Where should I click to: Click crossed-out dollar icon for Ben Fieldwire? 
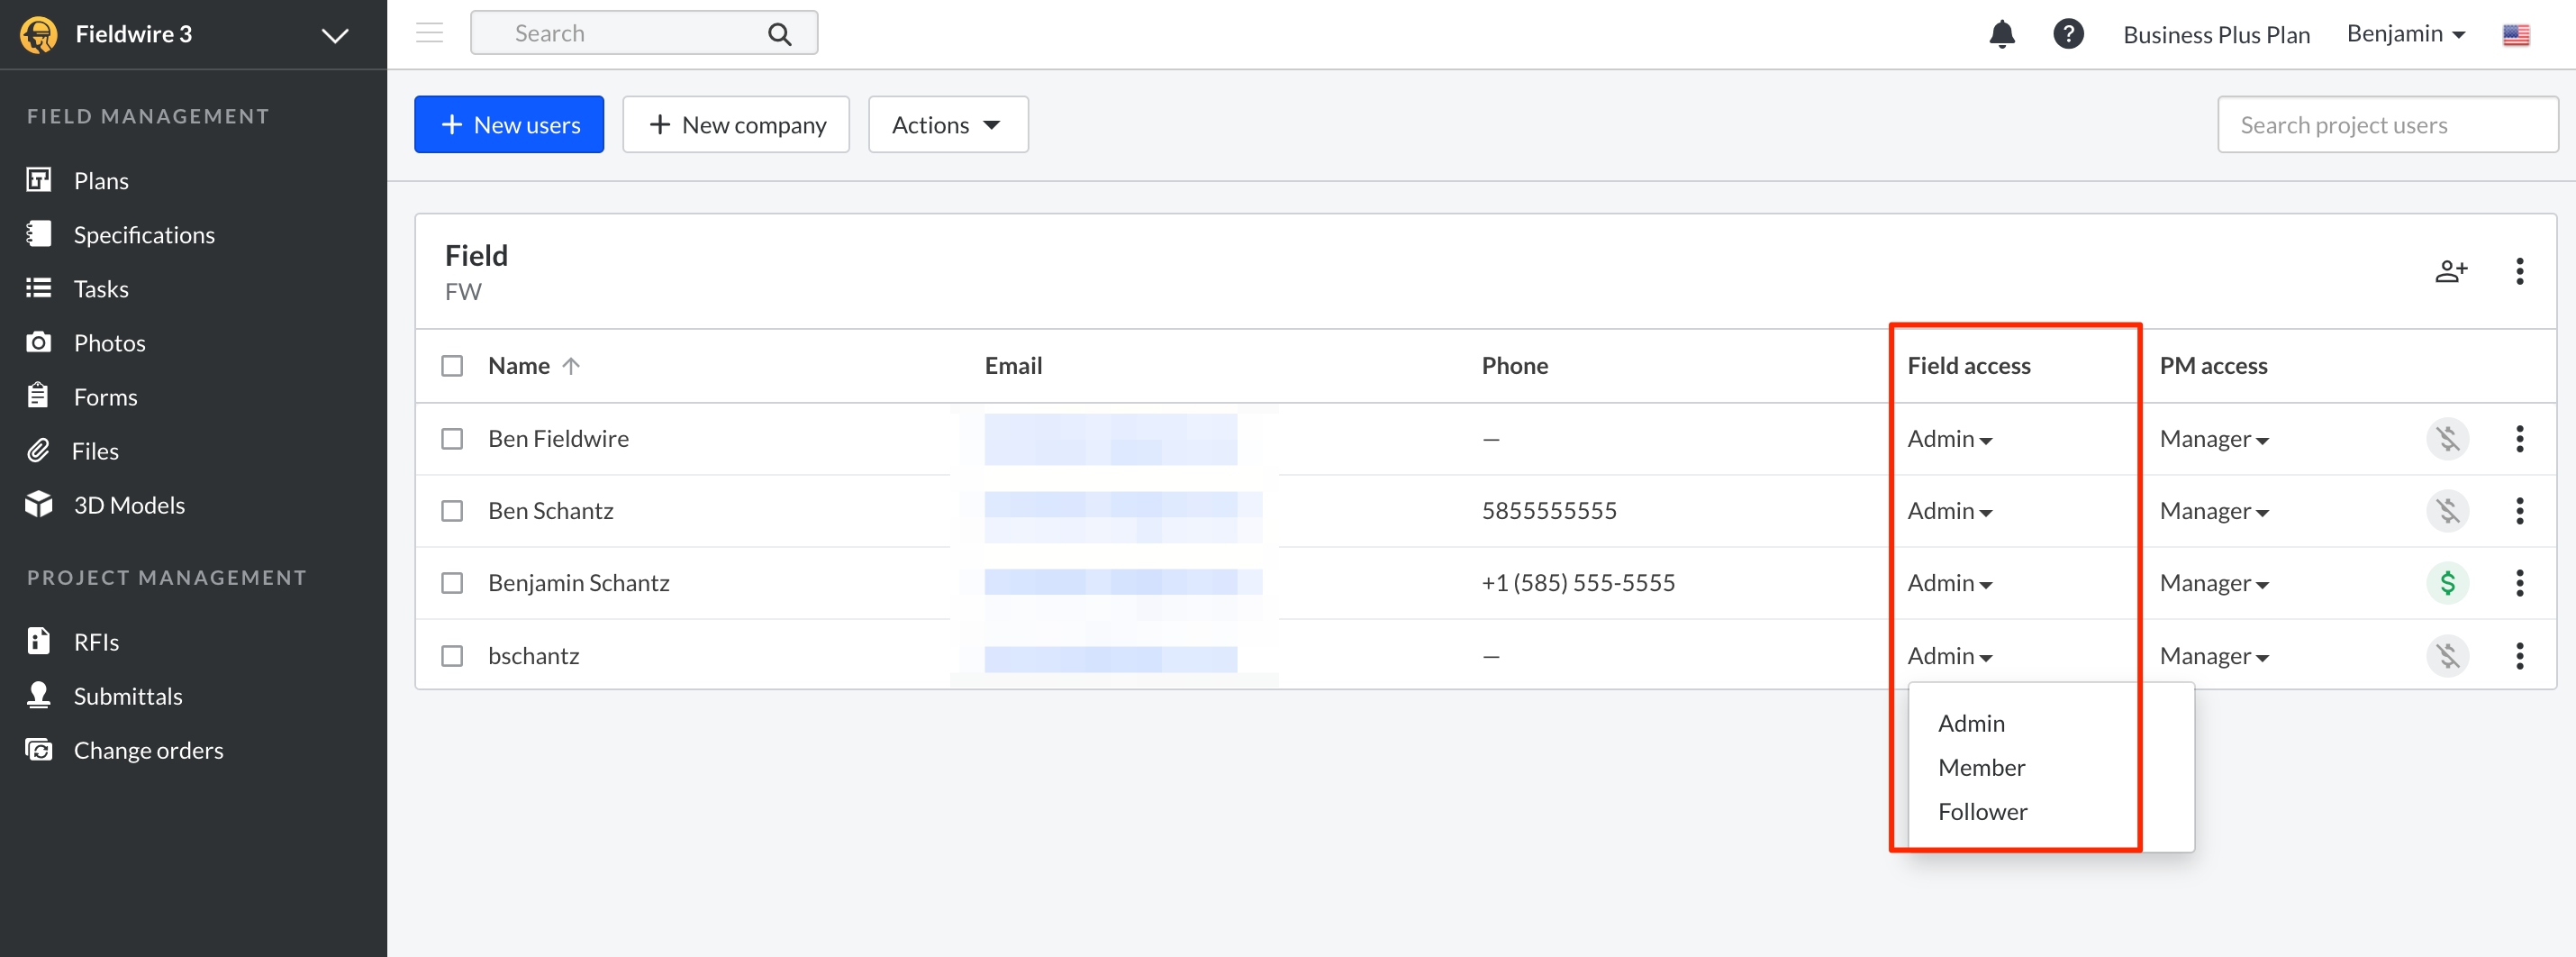tap(2446, 439)
